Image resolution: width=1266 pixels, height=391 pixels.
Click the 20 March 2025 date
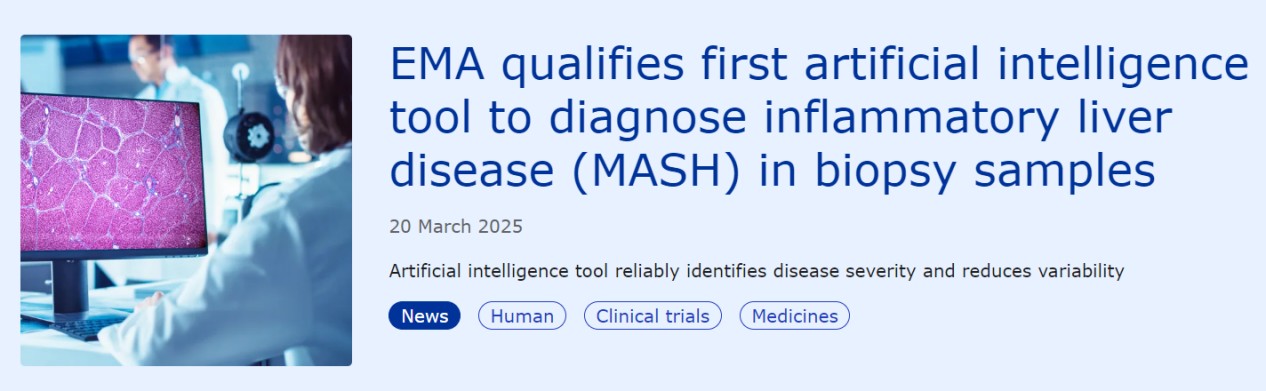(x=456, y=226)
